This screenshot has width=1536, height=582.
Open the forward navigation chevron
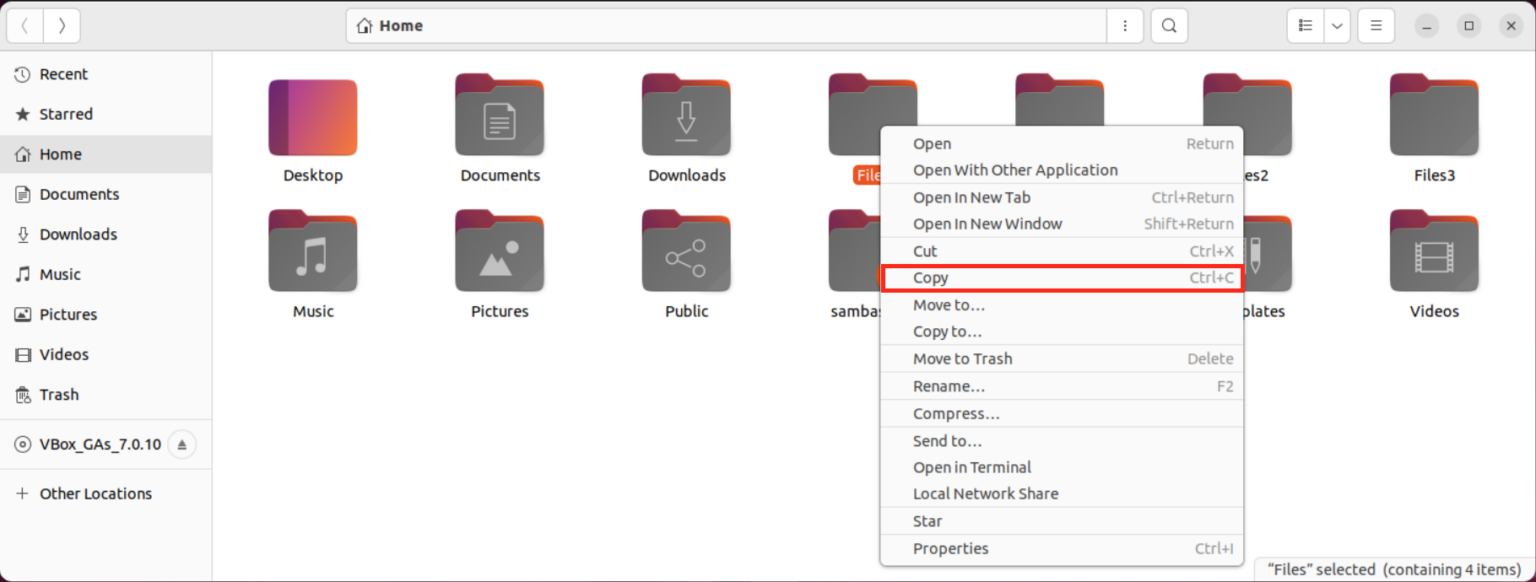pos(61,25)
